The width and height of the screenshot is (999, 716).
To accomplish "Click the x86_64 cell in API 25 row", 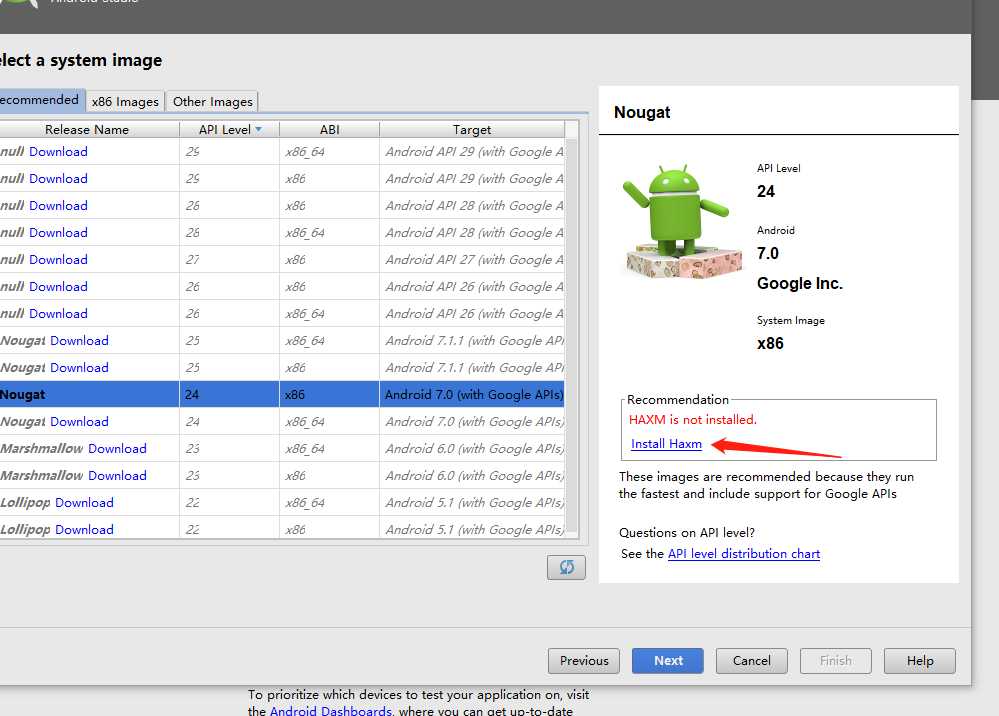I will (329, 341).
